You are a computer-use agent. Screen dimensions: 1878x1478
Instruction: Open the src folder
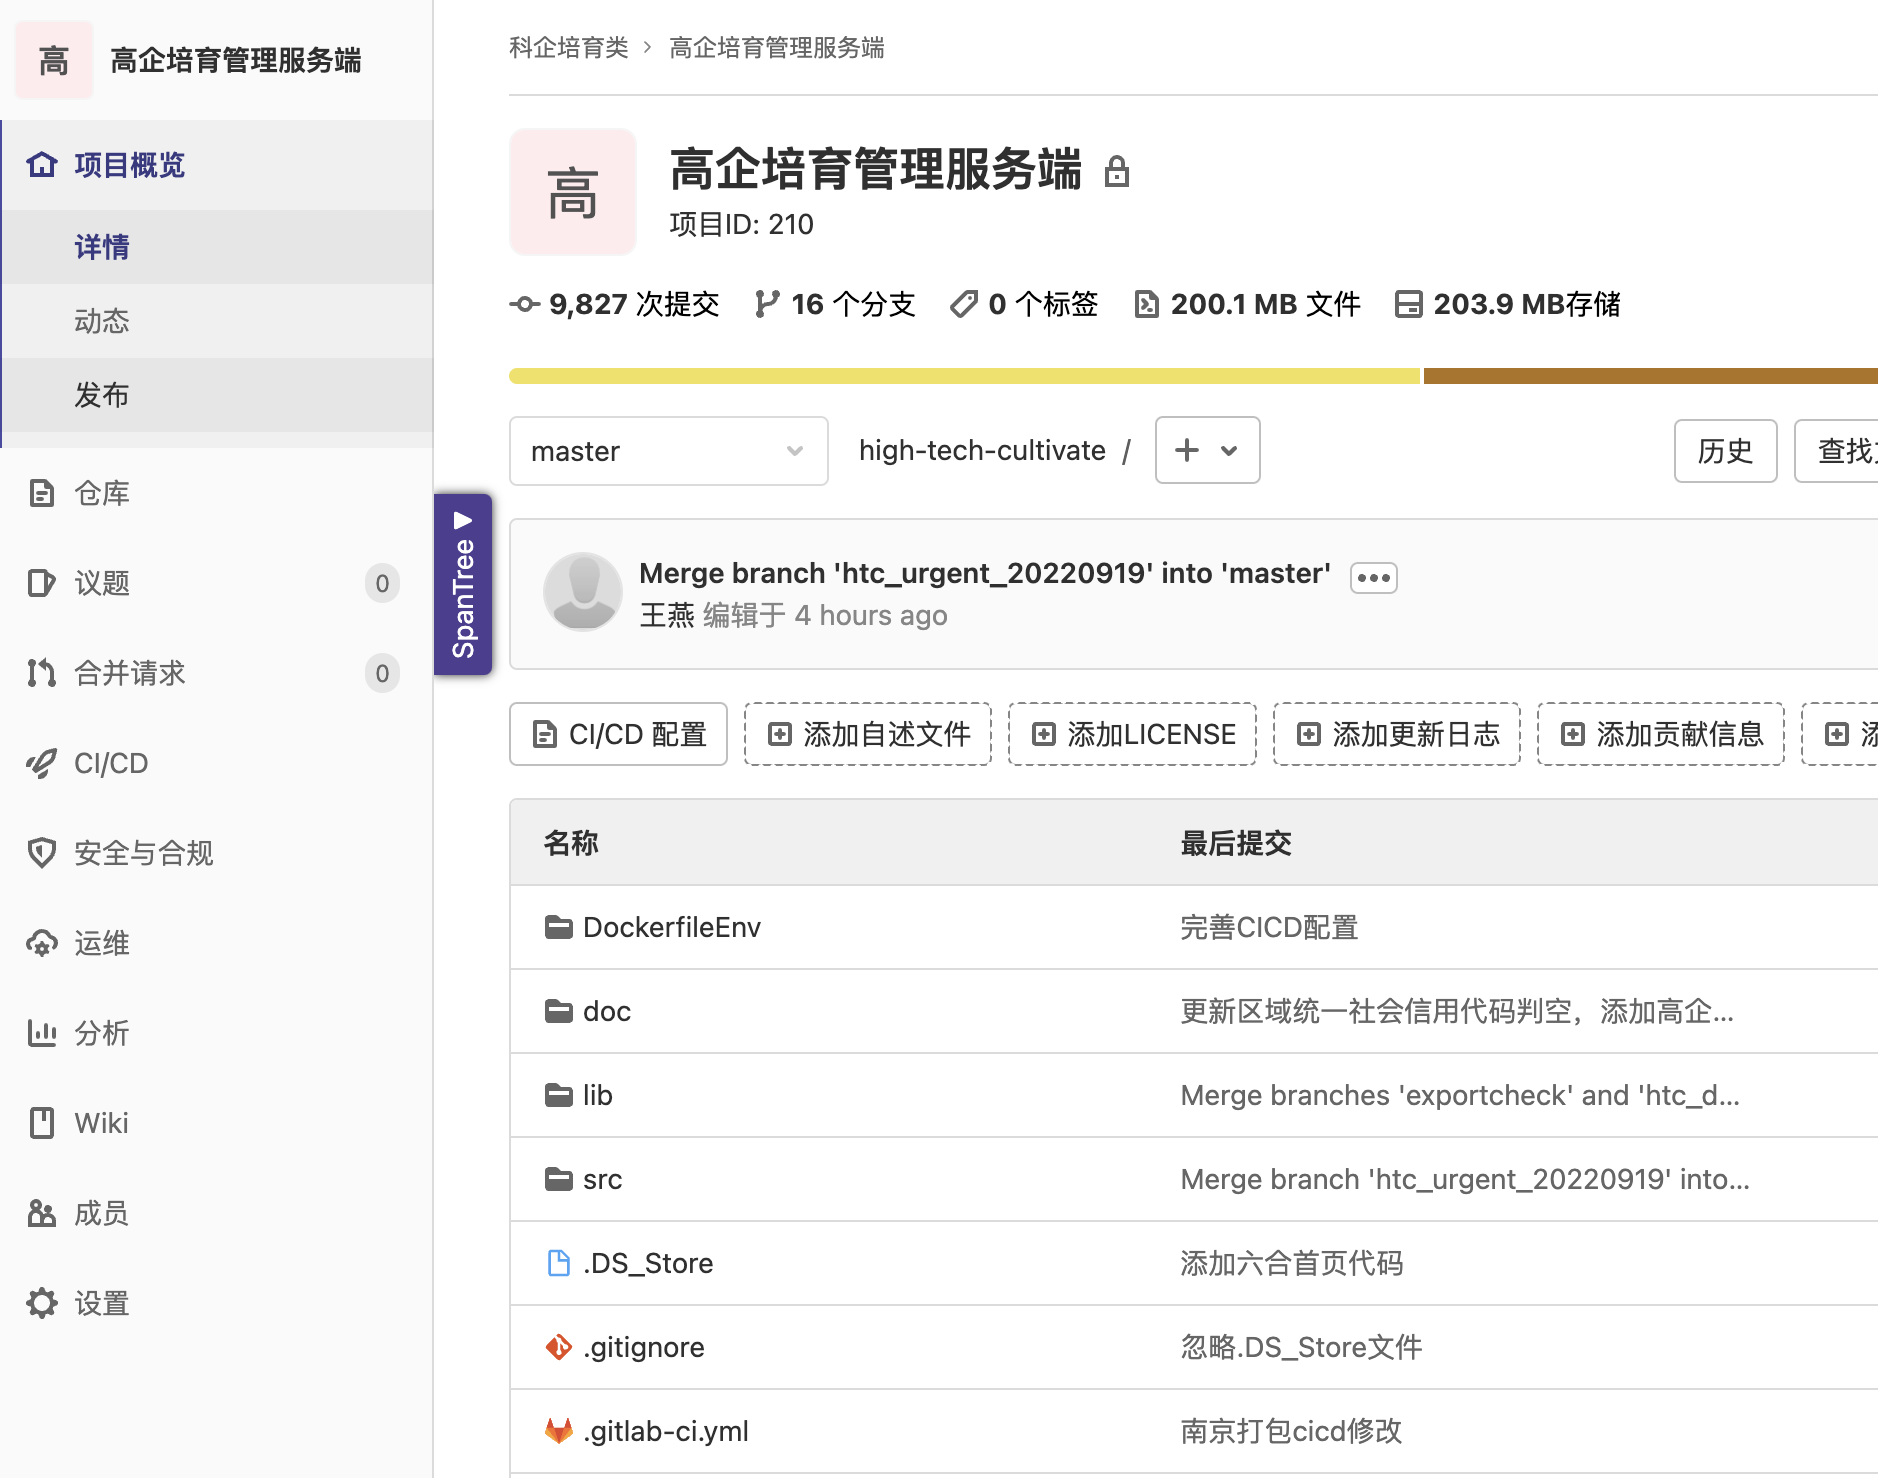click(x=601, y=1179)
